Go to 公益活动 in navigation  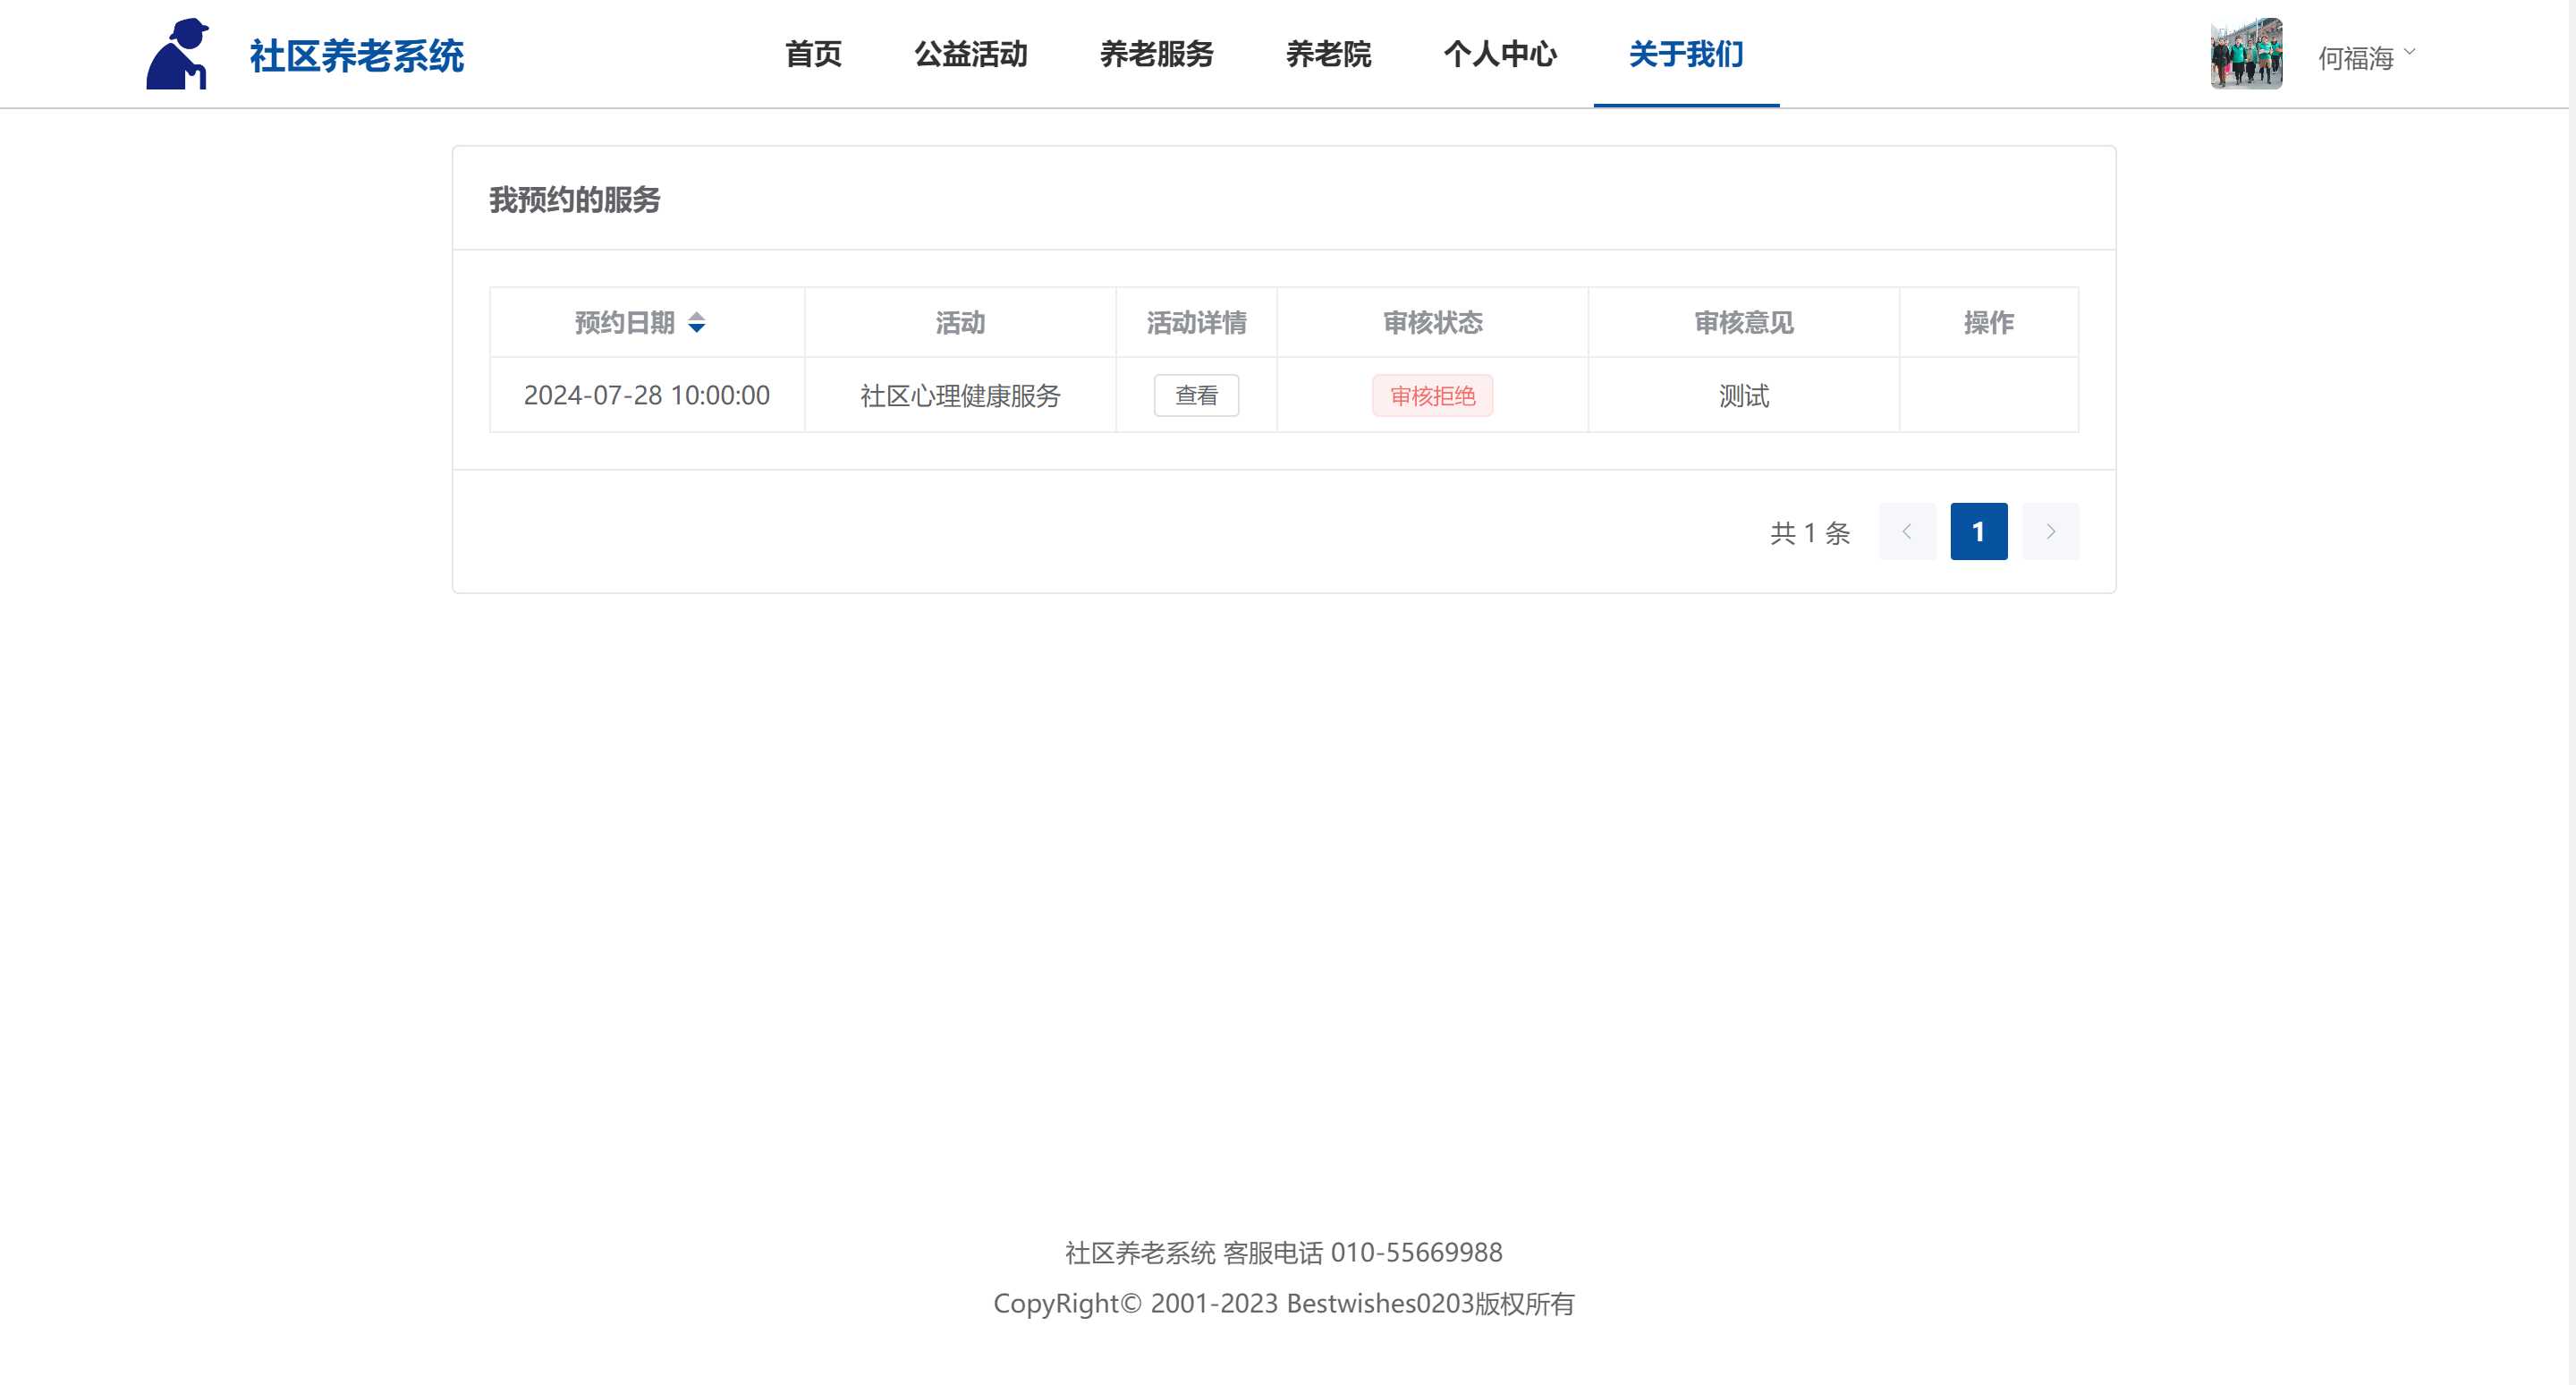tap(970, 54)
